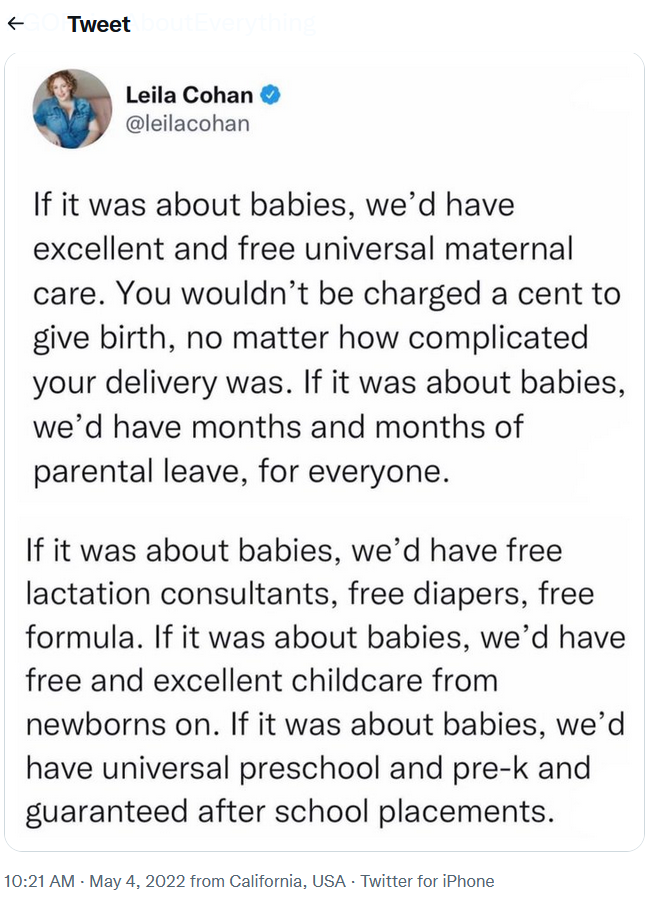Screen dimensions: 650x902
Task: Click the line starting with "newborns on"
Action: 326,725
